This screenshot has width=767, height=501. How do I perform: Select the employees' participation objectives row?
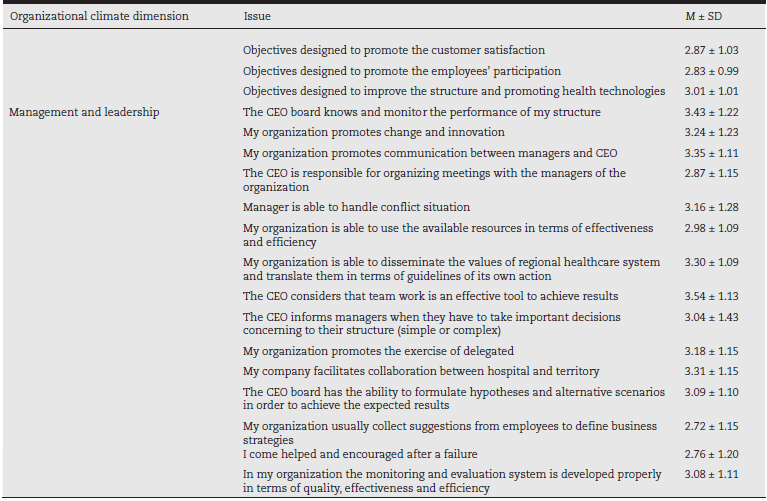pyautogui.click(x=401, y=71)
